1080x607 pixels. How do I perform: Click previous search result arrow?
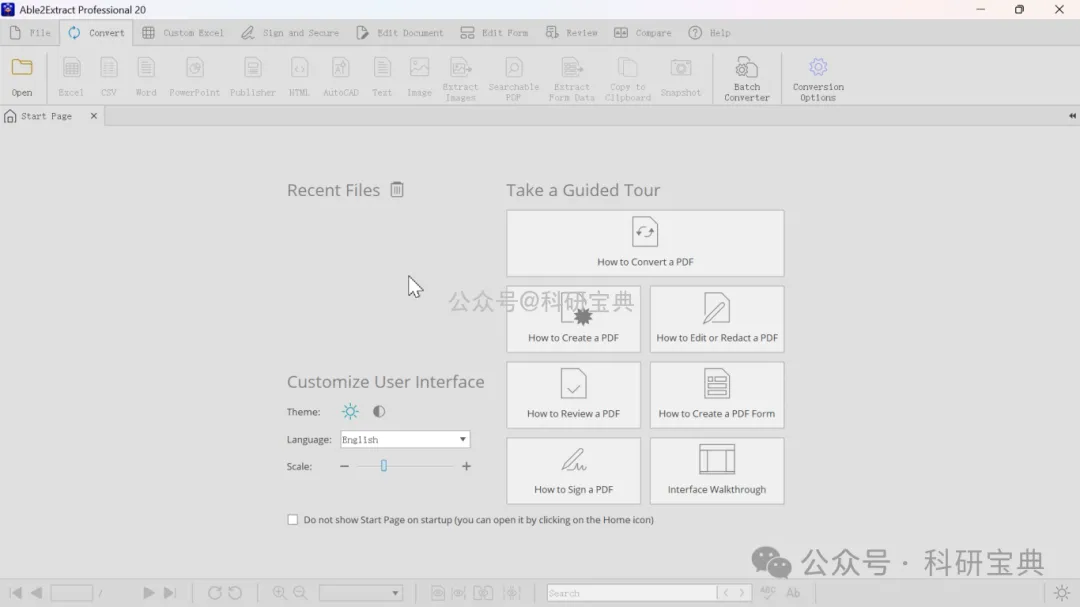pyautogui.click(x=725, y=593)
